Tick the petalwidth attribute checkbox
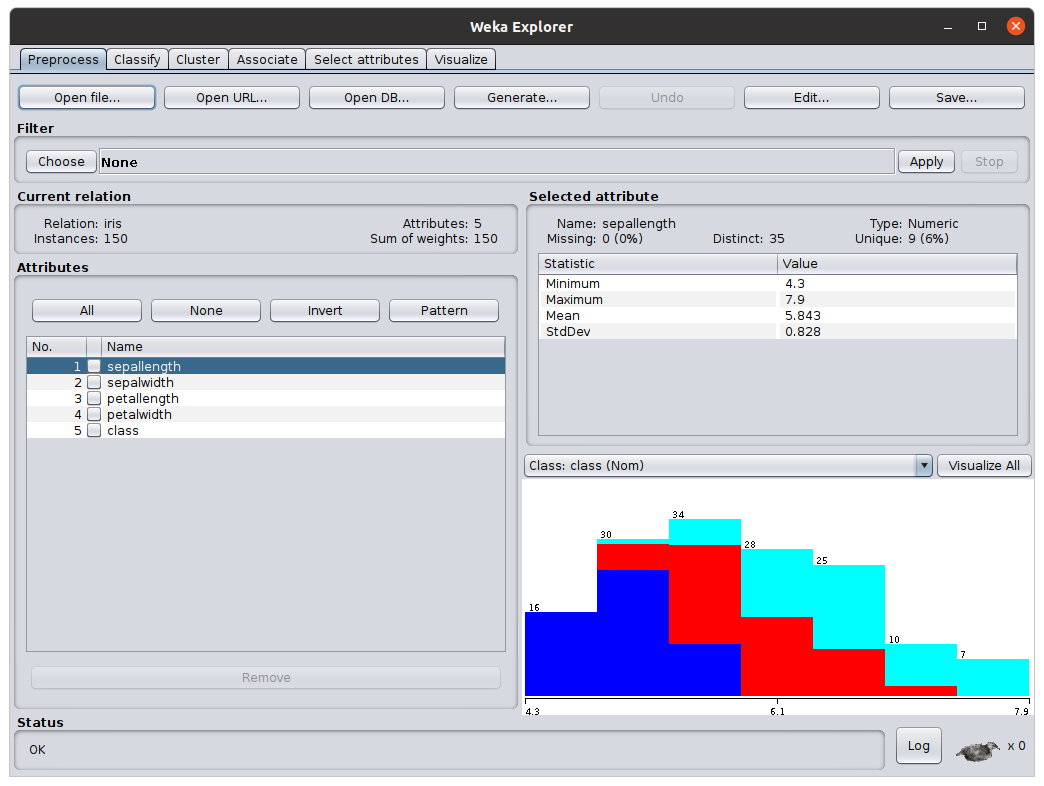The width and height of the screenshot is (1044, 786). 94,414
